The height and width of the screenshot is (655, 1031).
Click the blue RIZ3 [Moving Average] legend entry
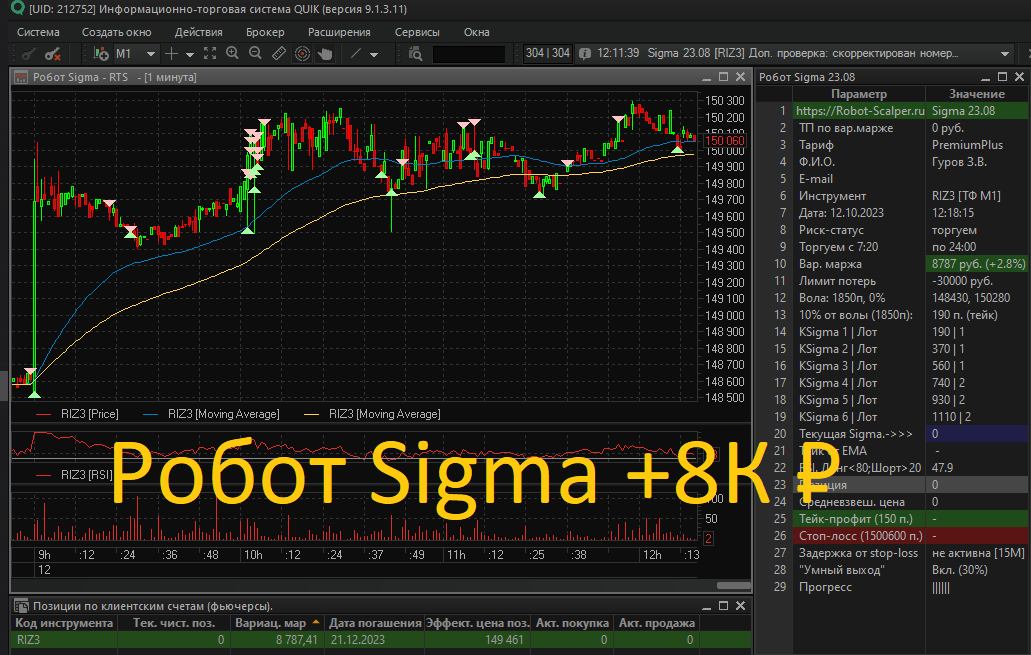[x=211, y=414]
